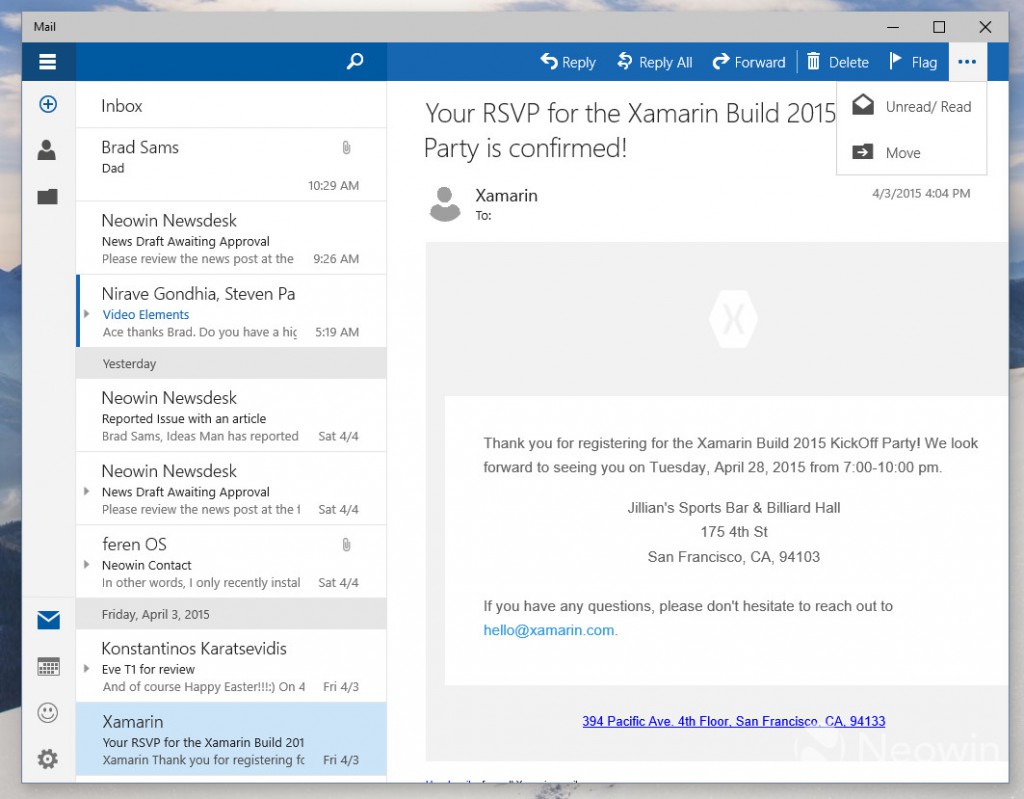Choose Move from the overflow menu
The height and width of the screenshot is (799, 1024).
click(912, 153)
